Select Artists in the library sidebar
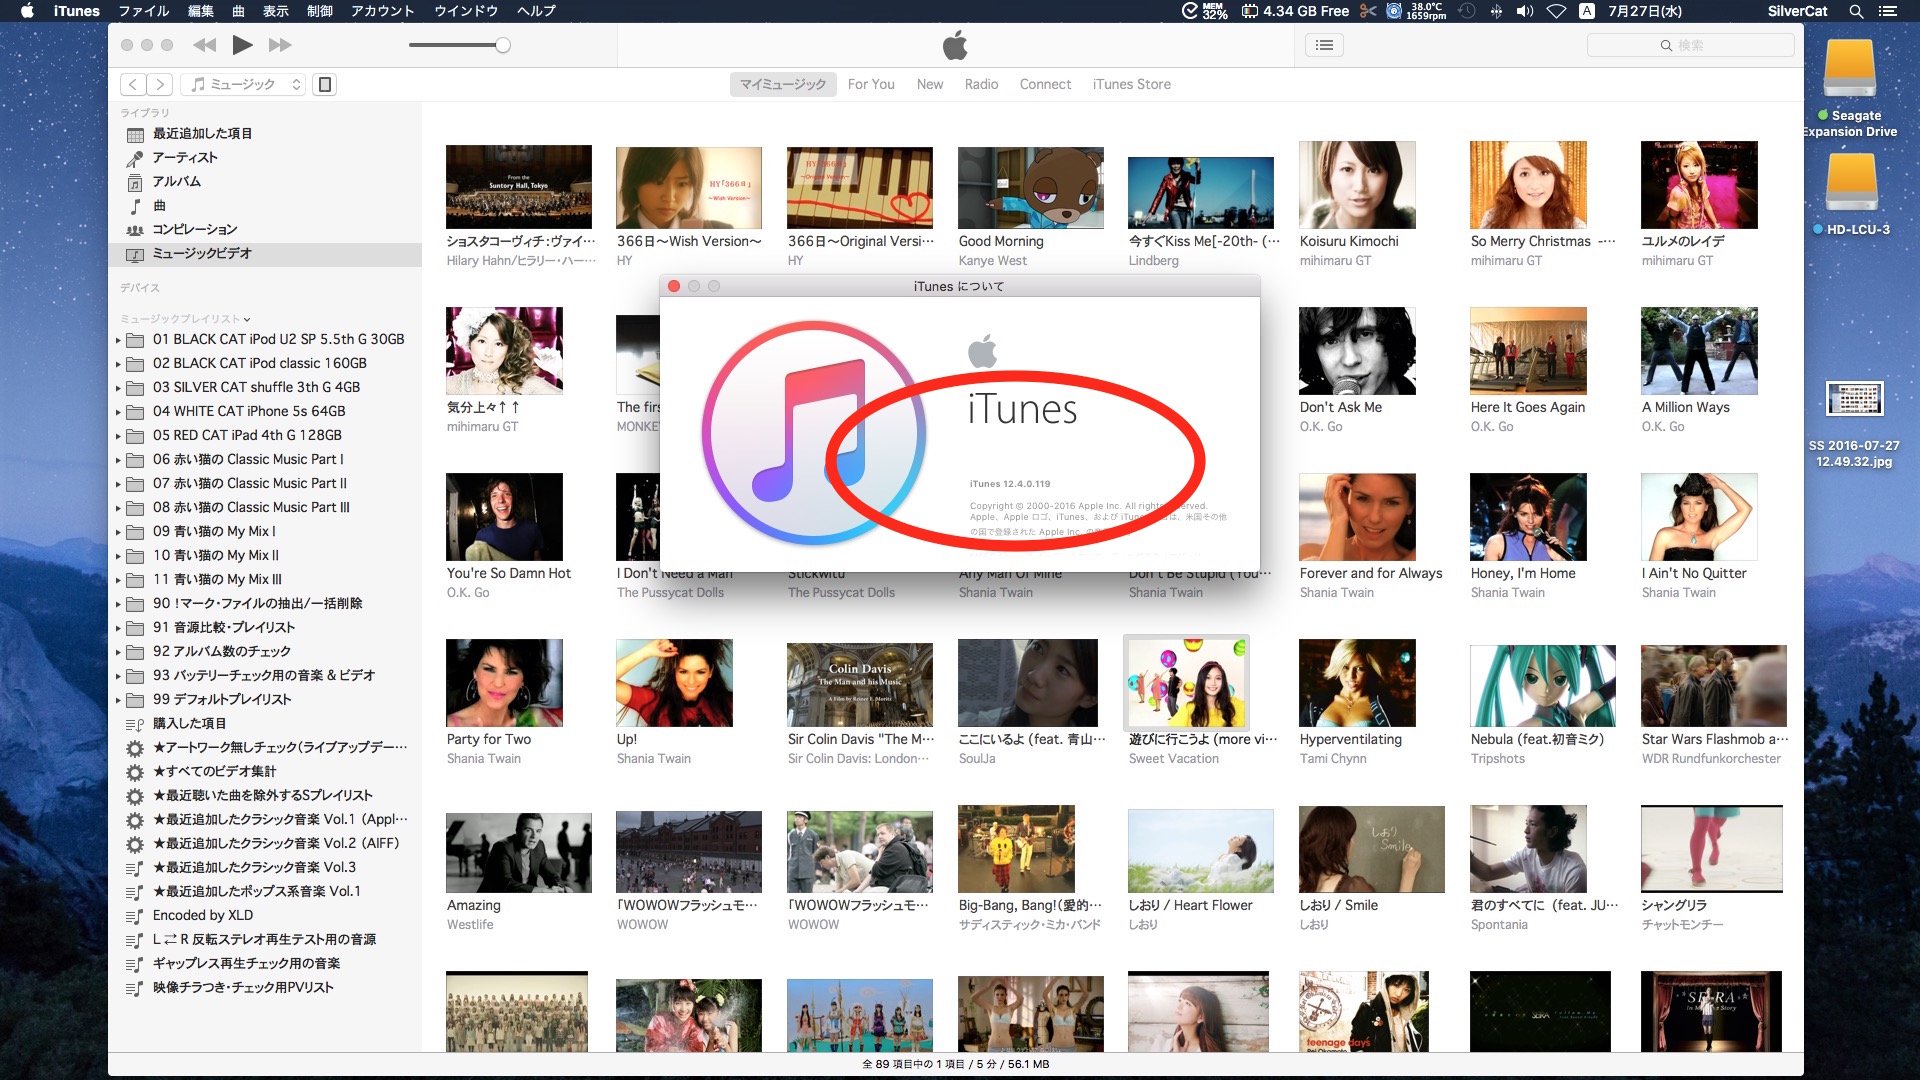The image size is (1920, 1080). (185, 157)
